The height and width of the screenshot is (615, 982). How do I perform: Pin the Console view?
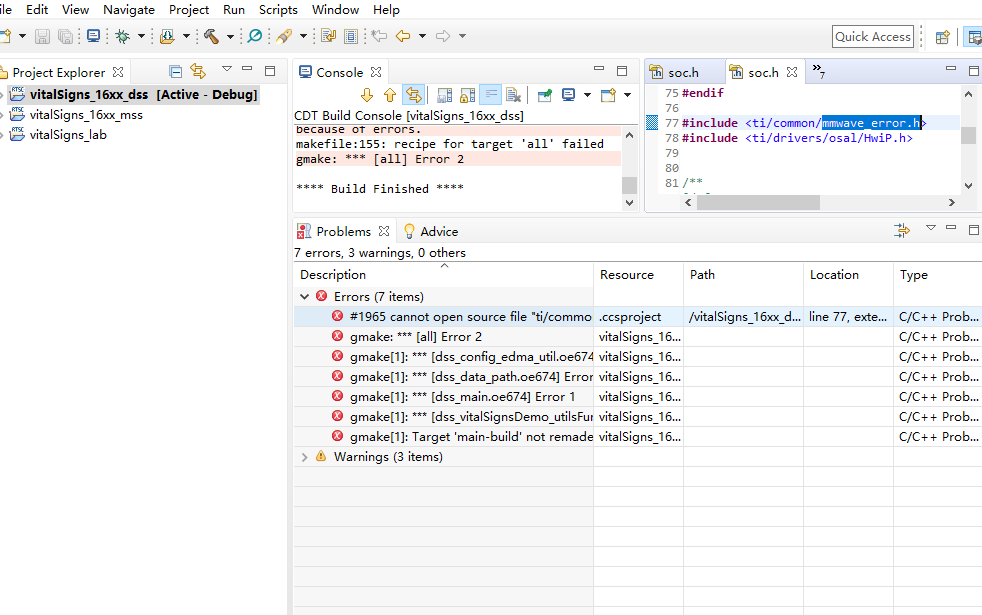(x=545, y=95)
